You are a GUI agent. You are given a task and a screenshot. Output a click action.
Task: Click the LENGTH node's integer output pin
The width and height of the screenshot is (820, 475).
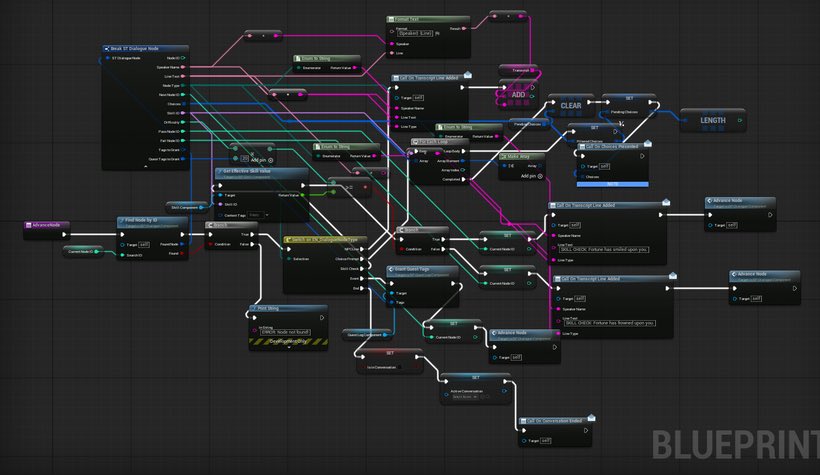(x=739, y=120)
